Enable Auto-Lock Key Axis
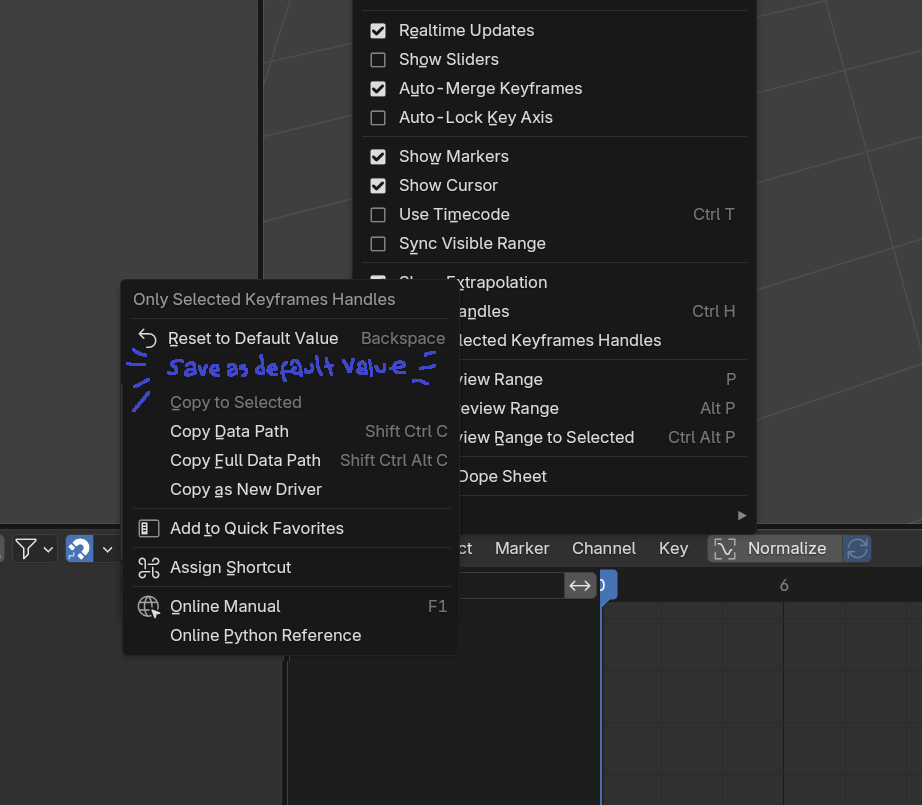922x805 pixels. pos(378,118)
